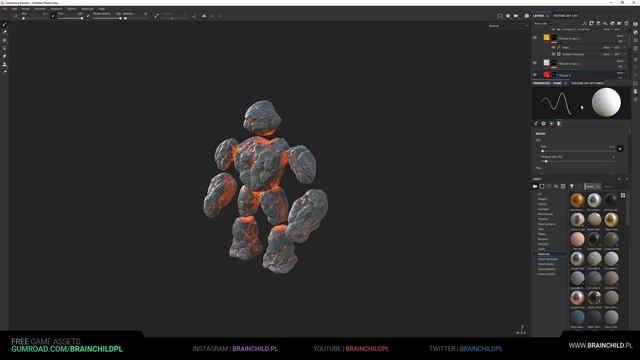Select the Projection tool

pyautogui.click(x=4, y=40)
